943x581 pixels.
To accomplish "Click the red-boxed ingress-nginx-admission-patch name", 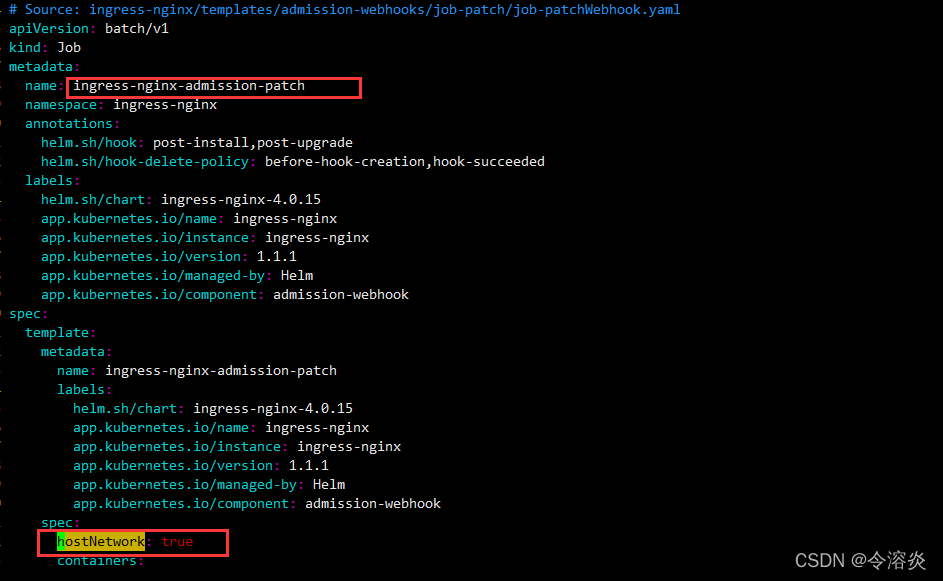I will coord(189,86).
